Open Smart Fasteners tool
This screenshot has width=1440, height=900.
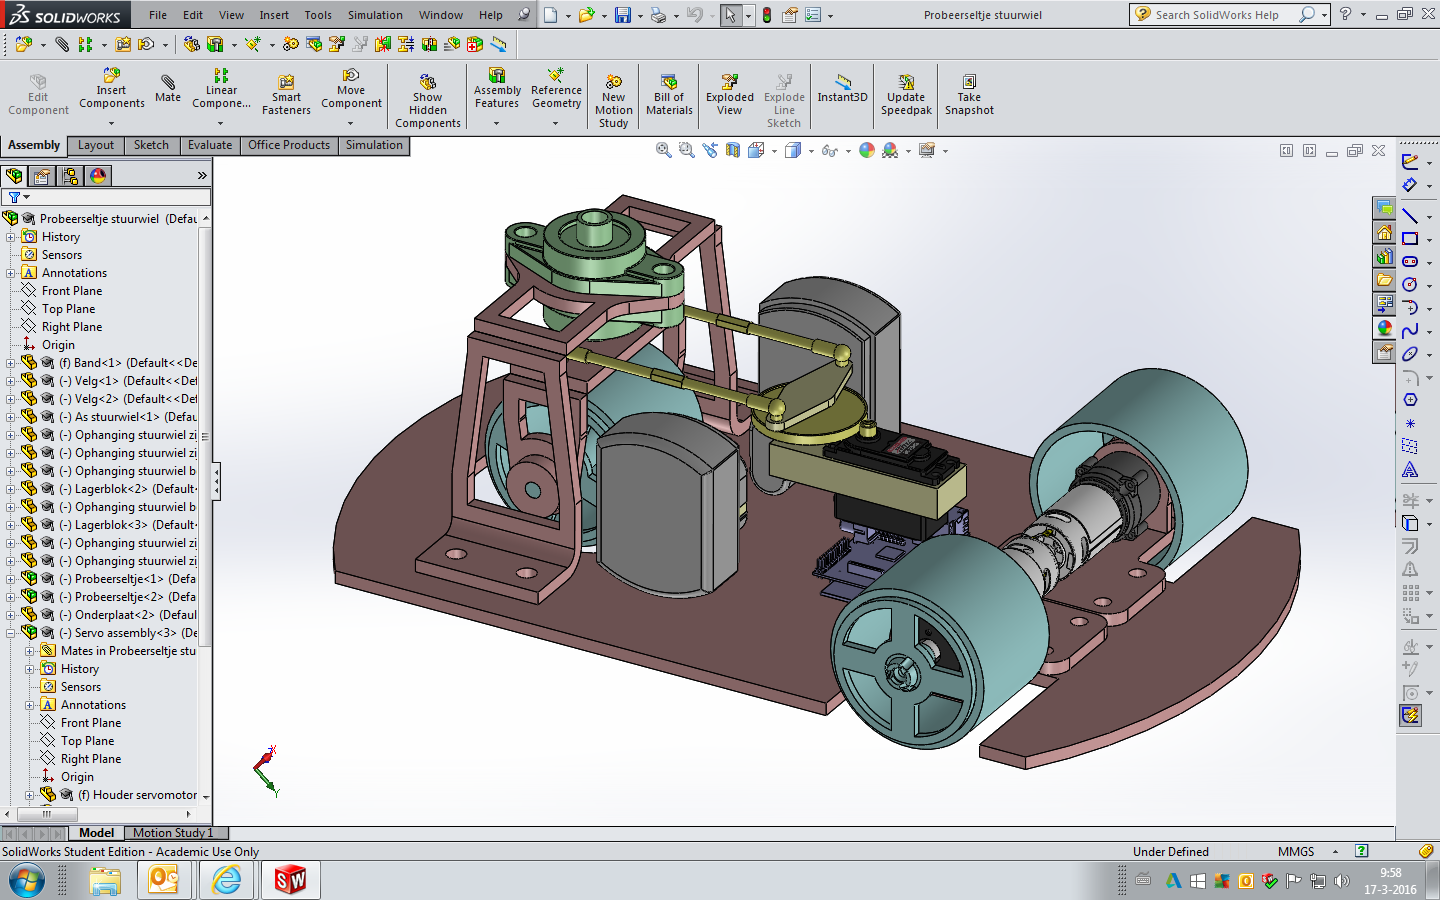(x=286, y=95)
